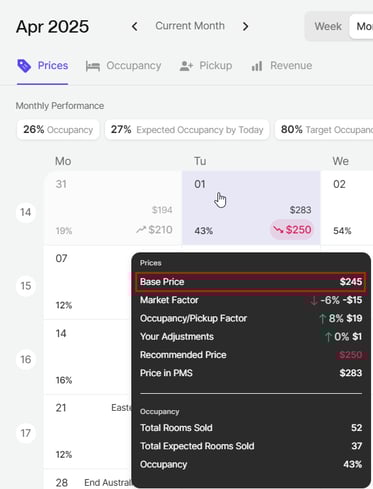This screenshot has width=373, height=489.
Task: Open the Occupancy tab
Action: (x=124, y=66)
